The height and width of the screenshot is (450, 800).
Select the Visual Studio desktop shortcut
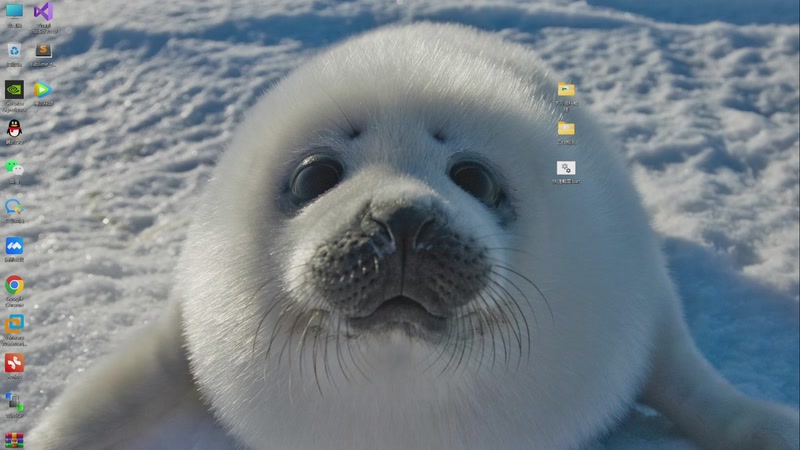[43, 11]
